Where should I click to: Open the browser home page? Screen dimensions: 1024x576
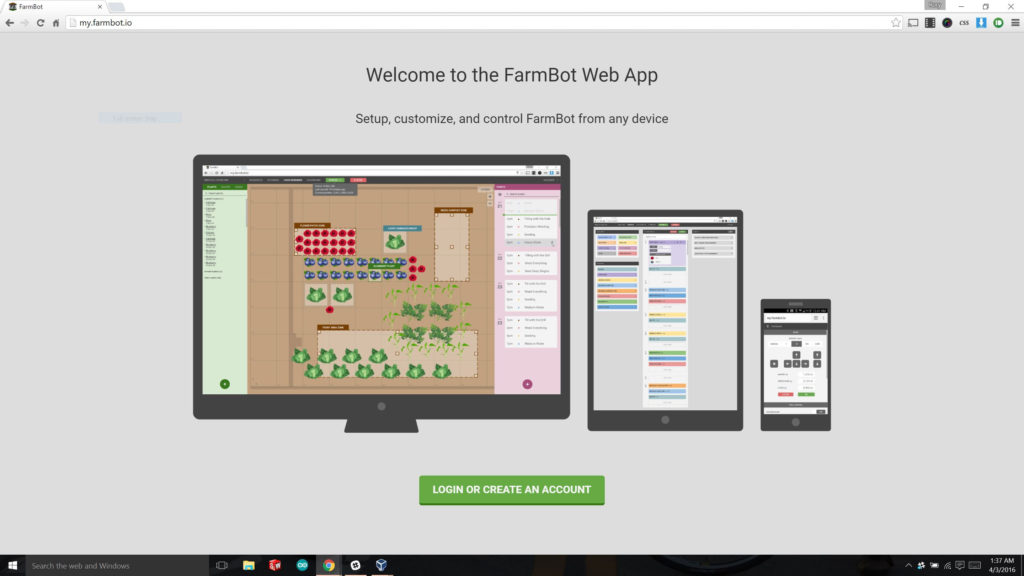pyautogui.click(x=56, y=23)
